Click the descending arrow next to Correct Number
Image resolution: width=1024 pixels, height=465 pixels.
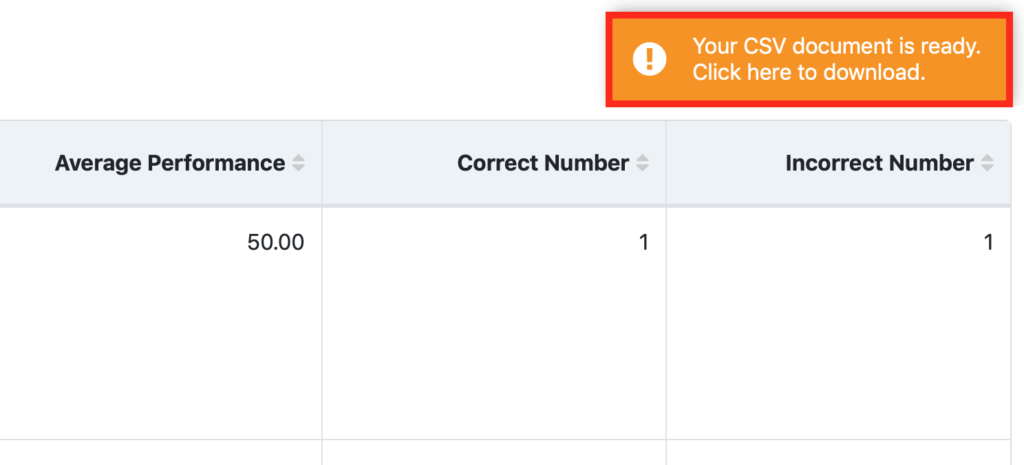pos(643,168)
